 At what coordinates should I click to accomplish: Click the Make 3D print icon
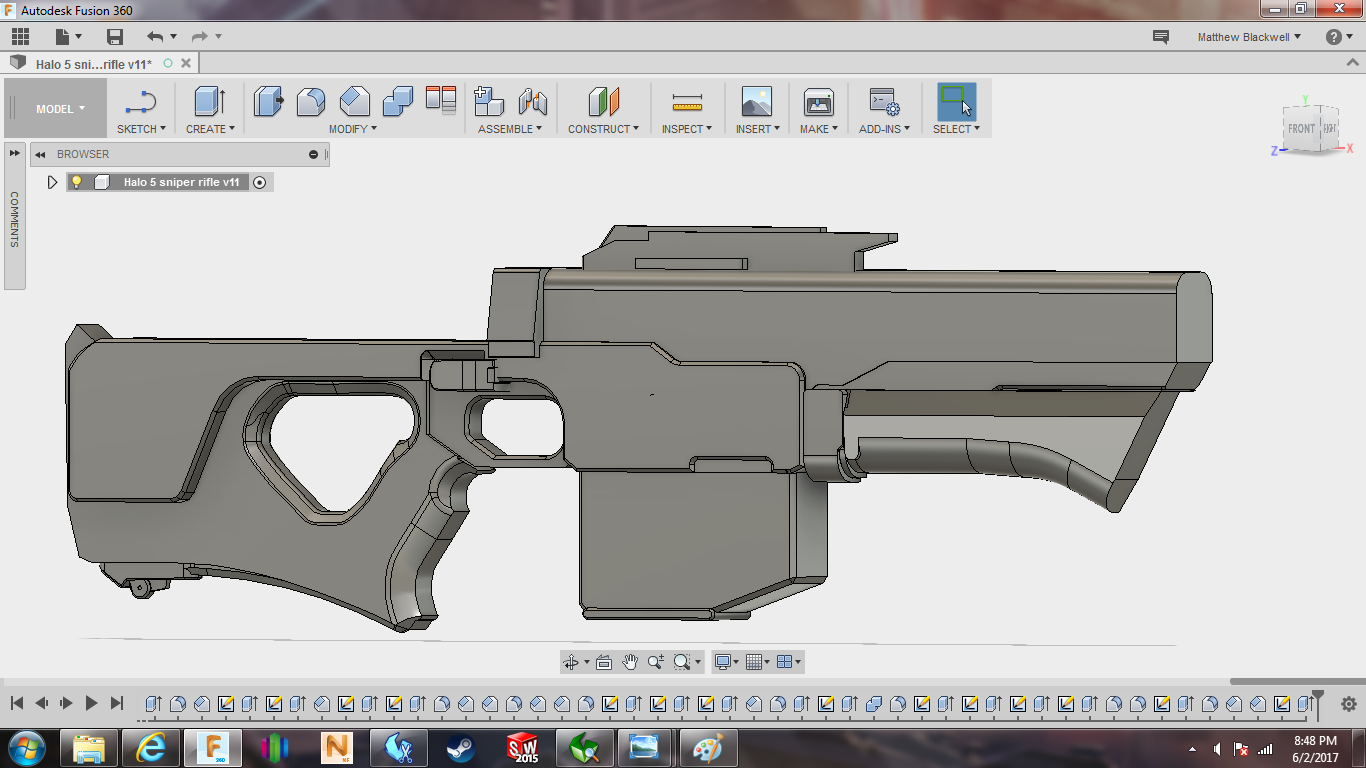tap(819, 102)
